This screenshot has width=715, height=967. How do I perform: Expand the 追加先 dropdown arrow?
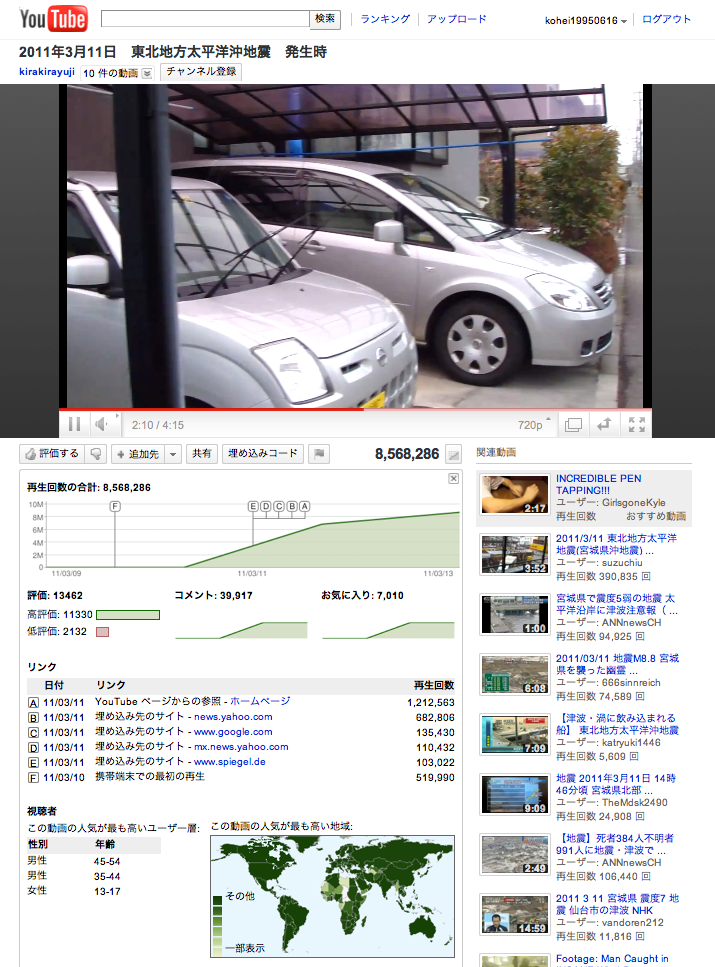(173, 454)
